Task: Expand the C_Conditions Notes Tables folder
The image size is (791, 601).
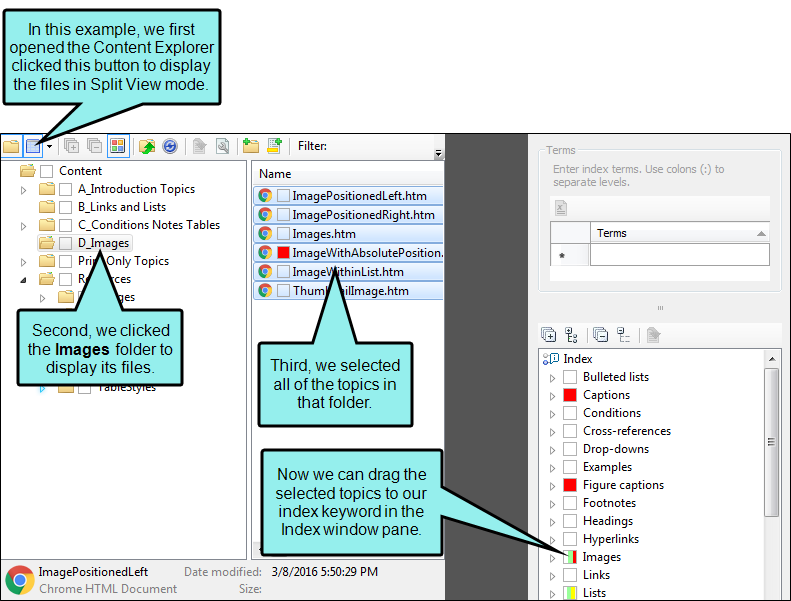Action: pos(24,225)
